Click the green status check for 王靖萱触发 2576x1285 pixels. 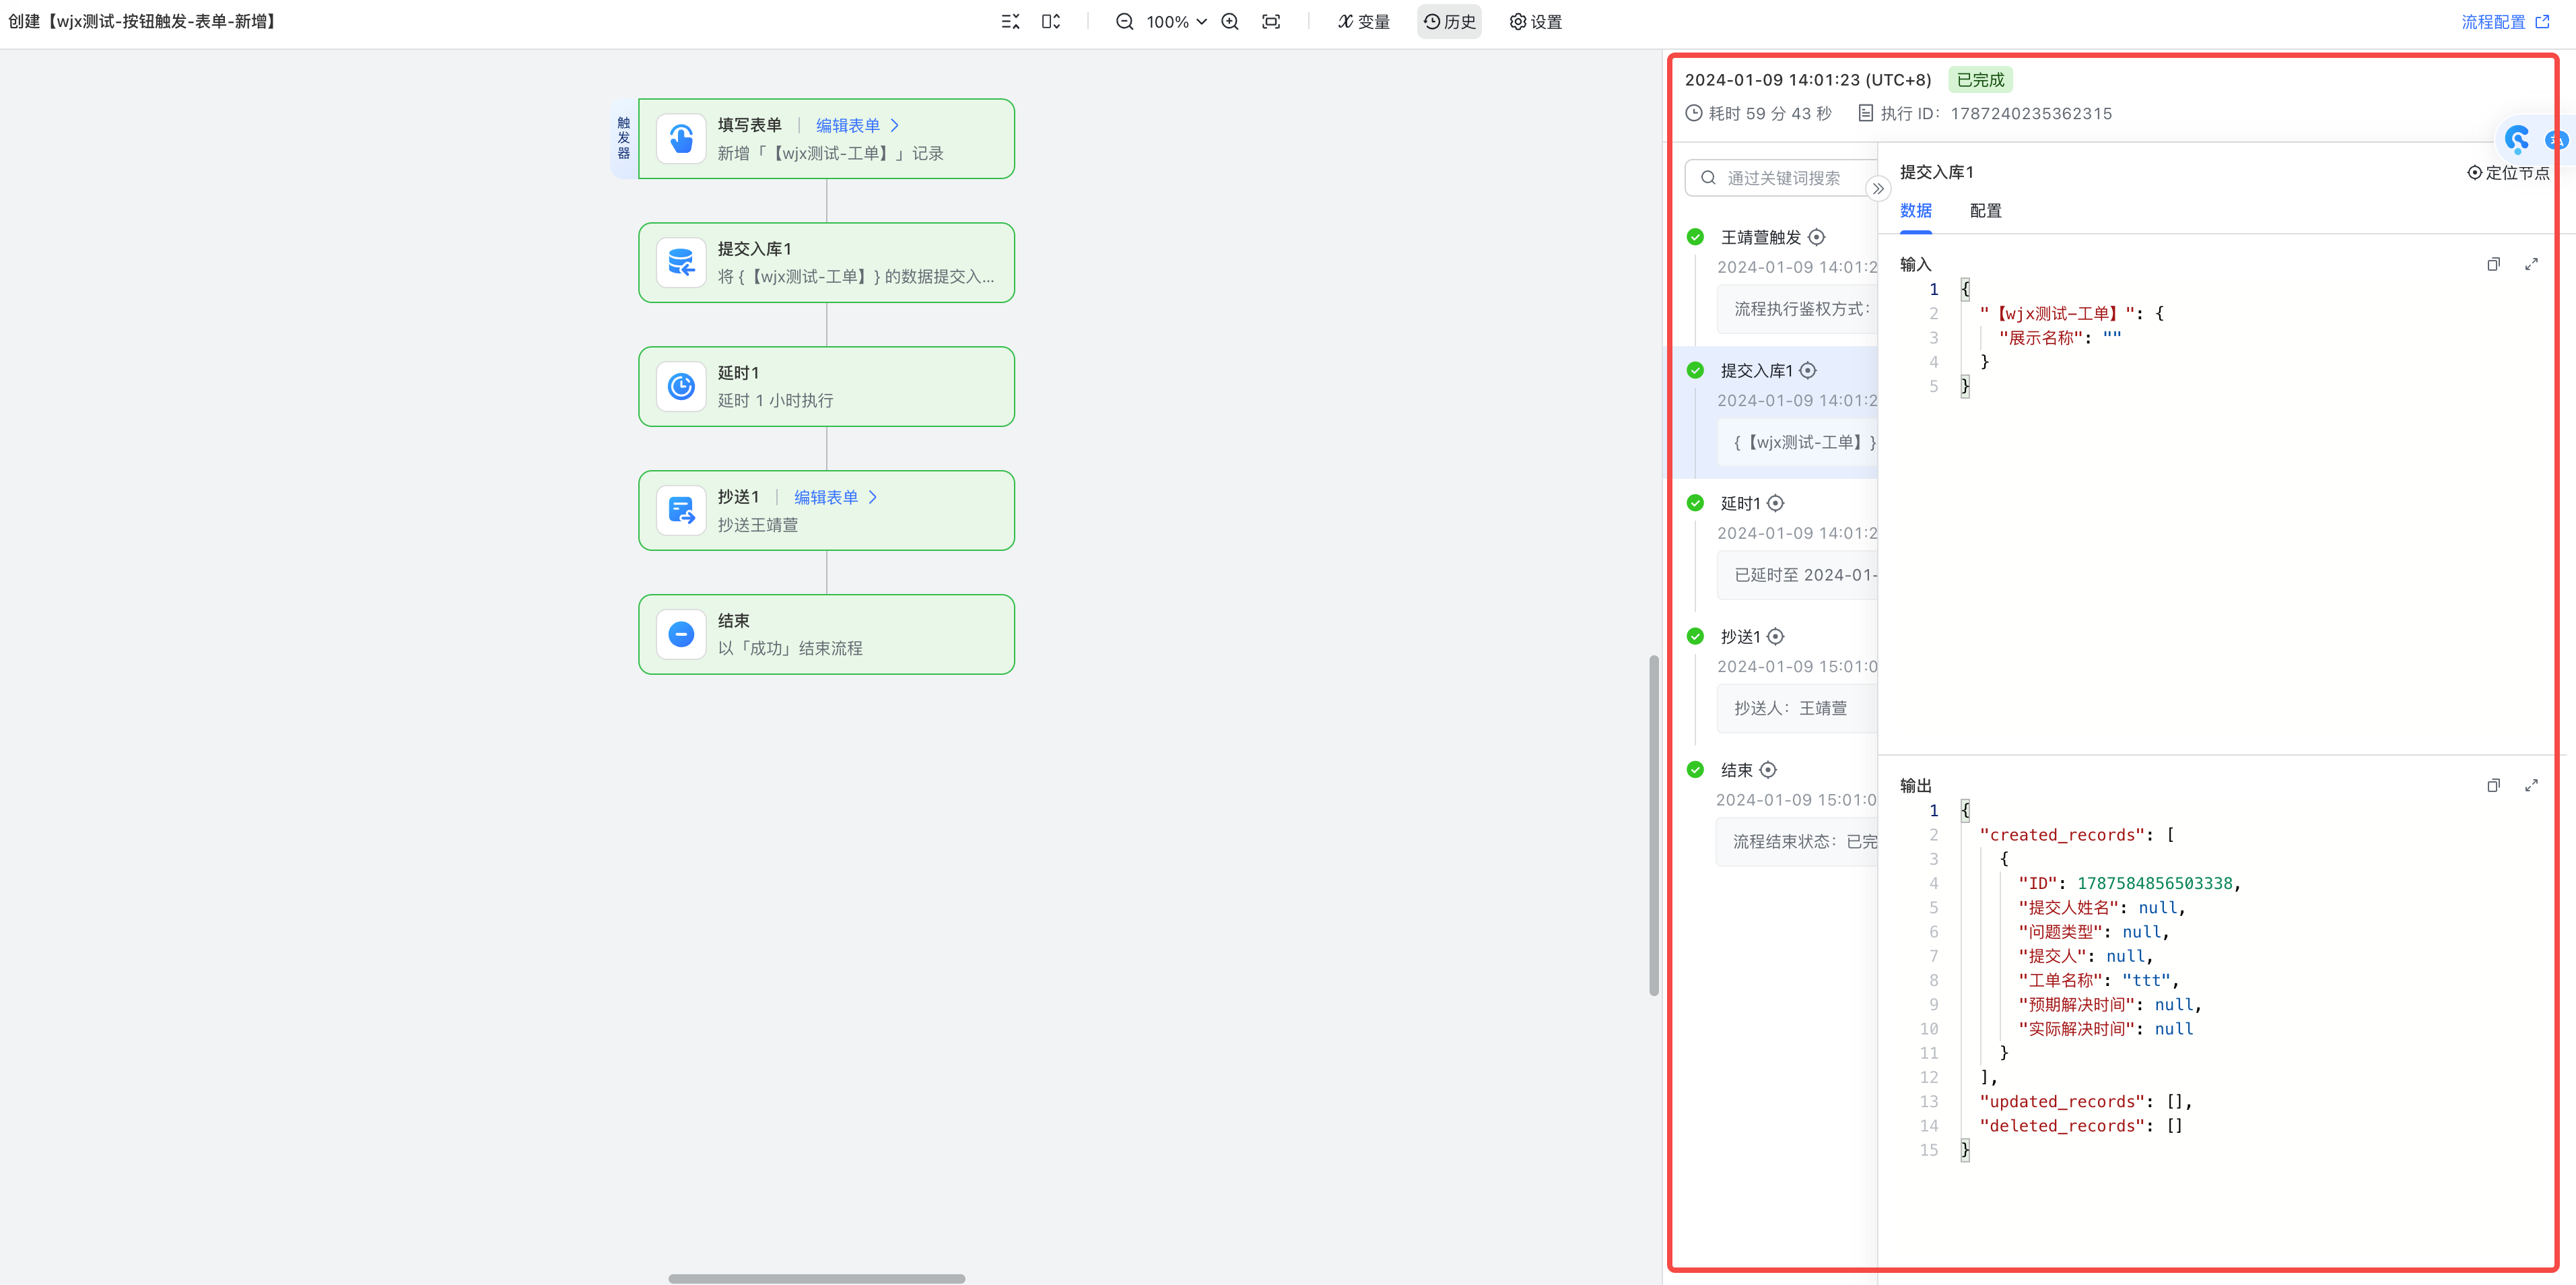1695,237
